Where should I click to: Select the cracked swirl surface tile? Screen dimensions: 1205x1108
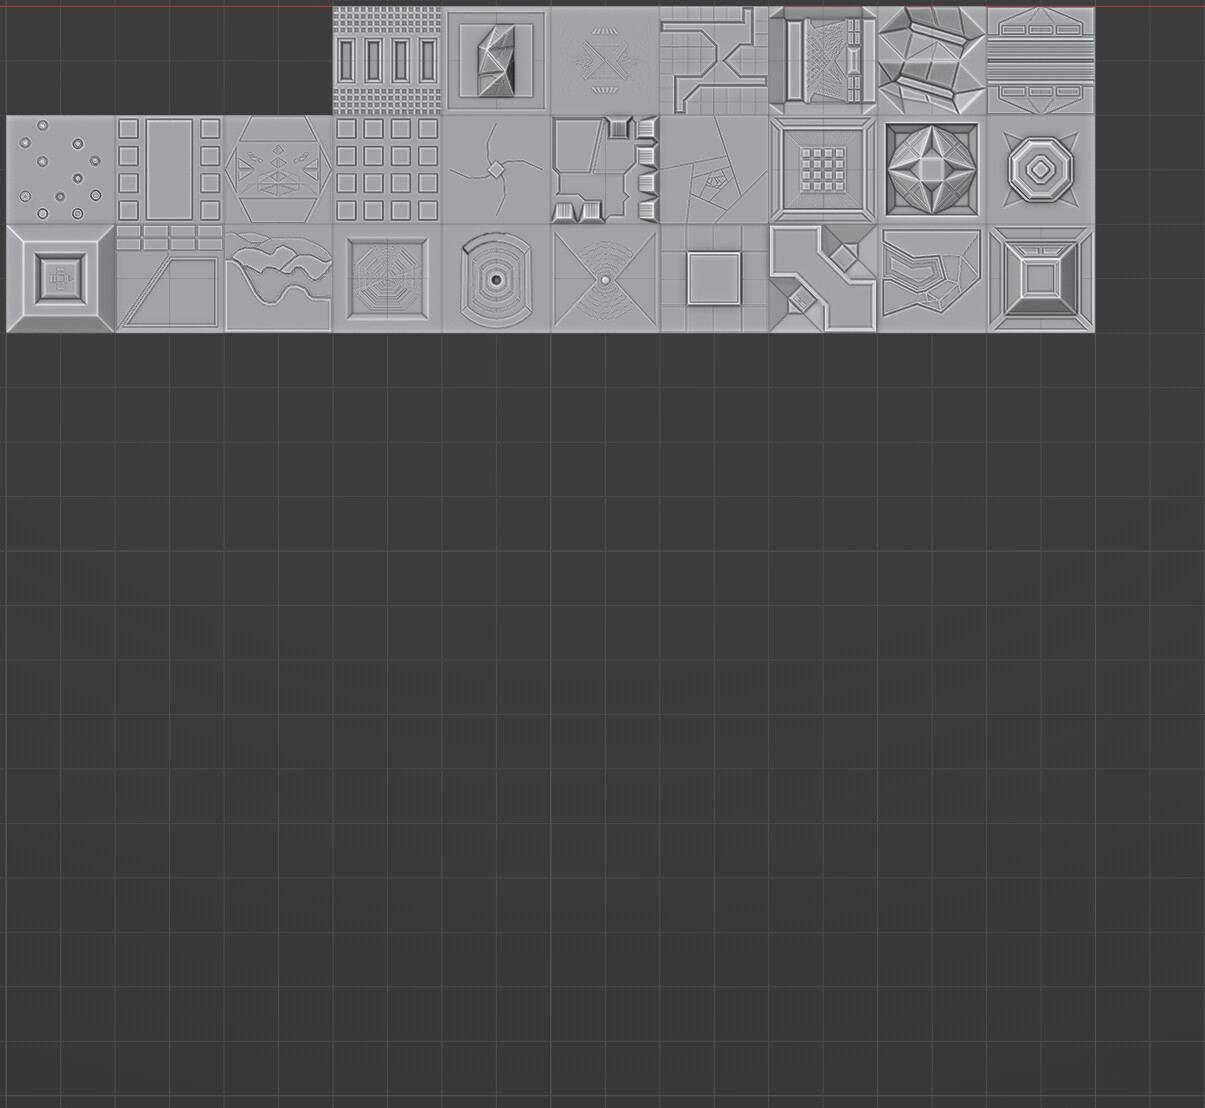point(496,168)
